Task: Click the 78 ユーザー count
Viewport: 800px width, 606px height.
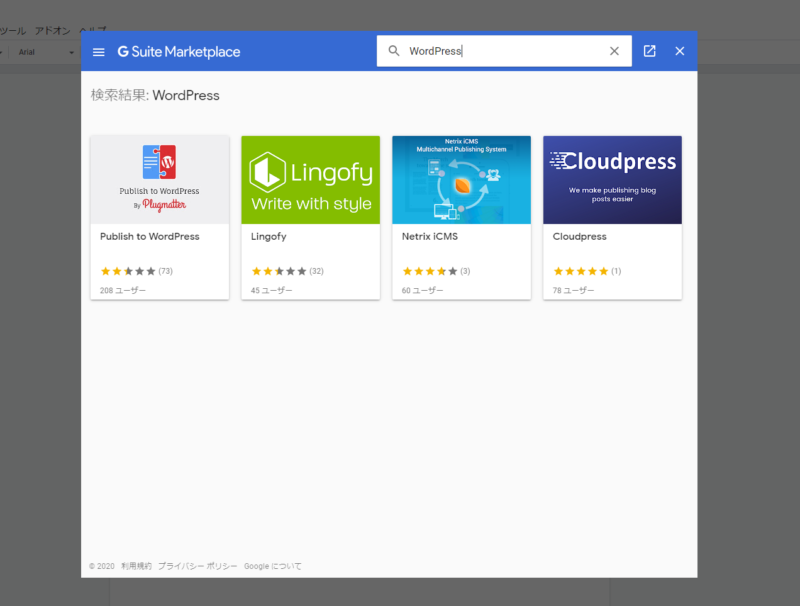Action: click(x=573, y=290)
